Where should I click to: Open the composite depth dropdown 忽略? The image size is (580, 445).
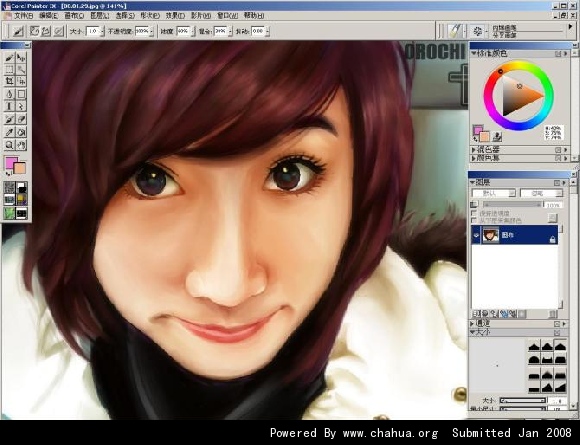tap(542, 193)
